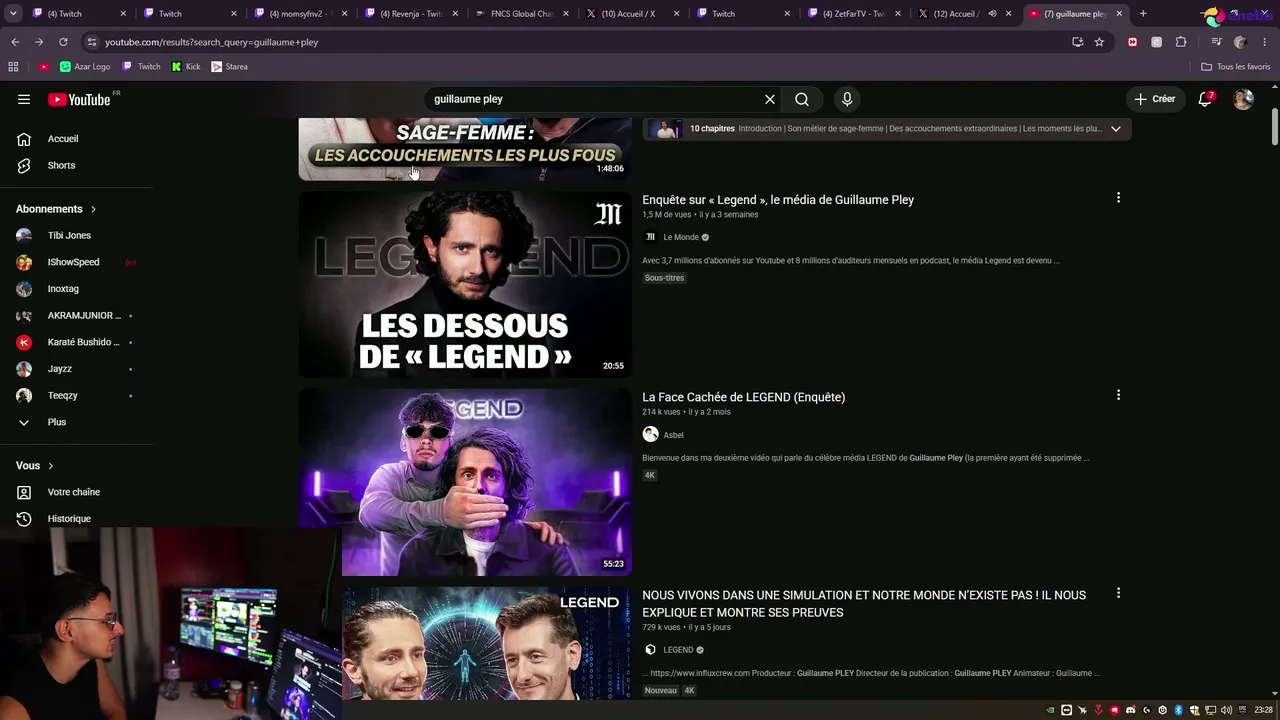The width and height of the screenshot is (1280, 720).
Task: Open the red fast-forward extension icon
Action: coord(1132,42)
